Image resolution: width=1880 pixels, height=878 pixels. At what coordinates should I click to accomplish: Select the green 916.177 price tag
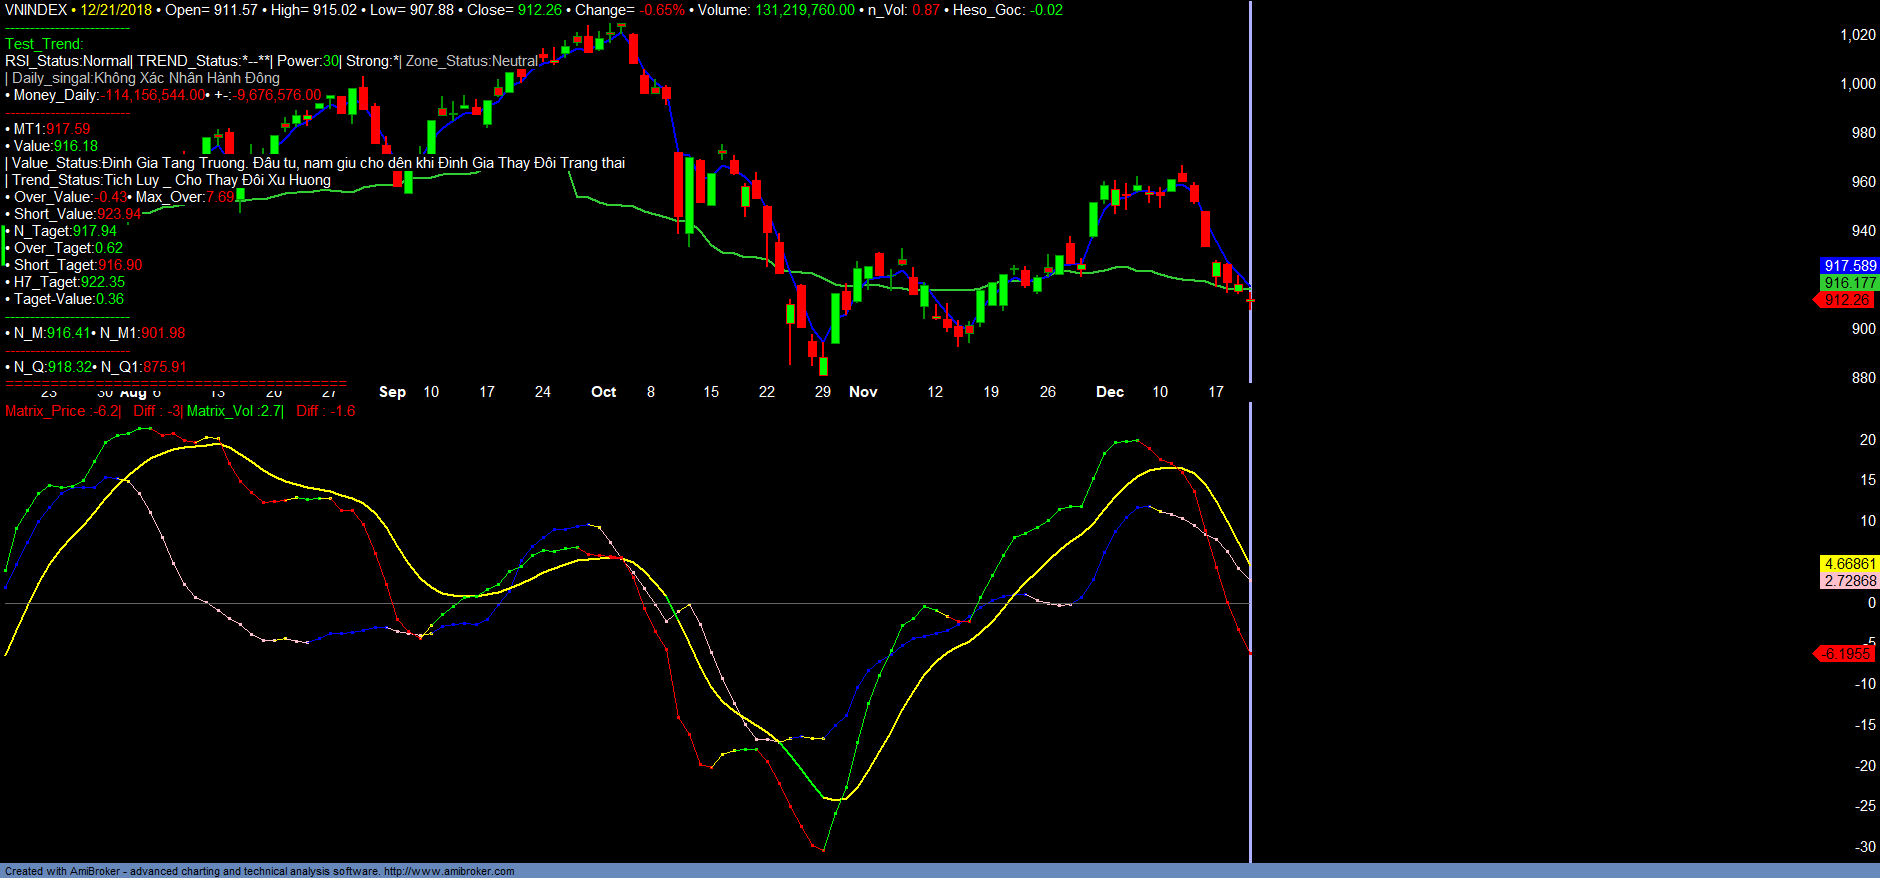(x=1849, y=283)
